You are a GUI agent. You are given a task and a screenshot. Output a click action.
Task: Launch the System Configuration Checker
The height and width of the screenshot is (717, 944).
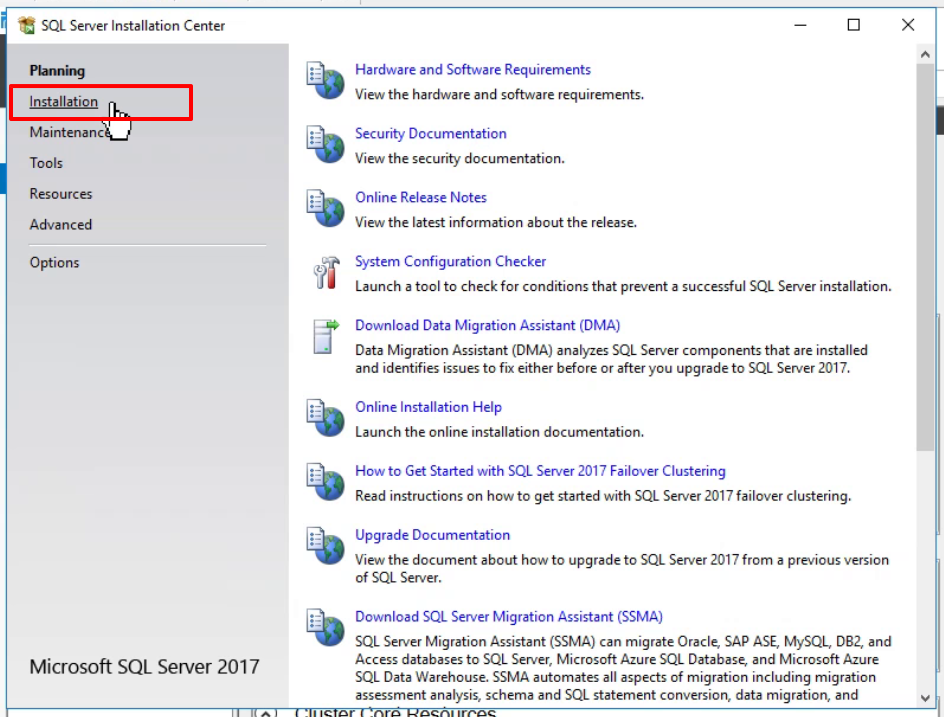point(450,261)
